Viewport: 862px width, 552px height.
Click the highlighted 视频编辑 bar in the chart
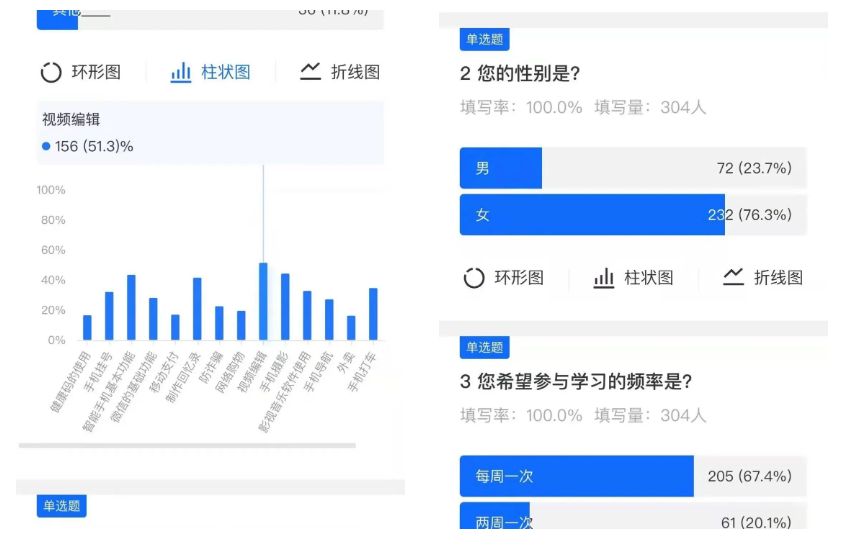pos(263,302)
